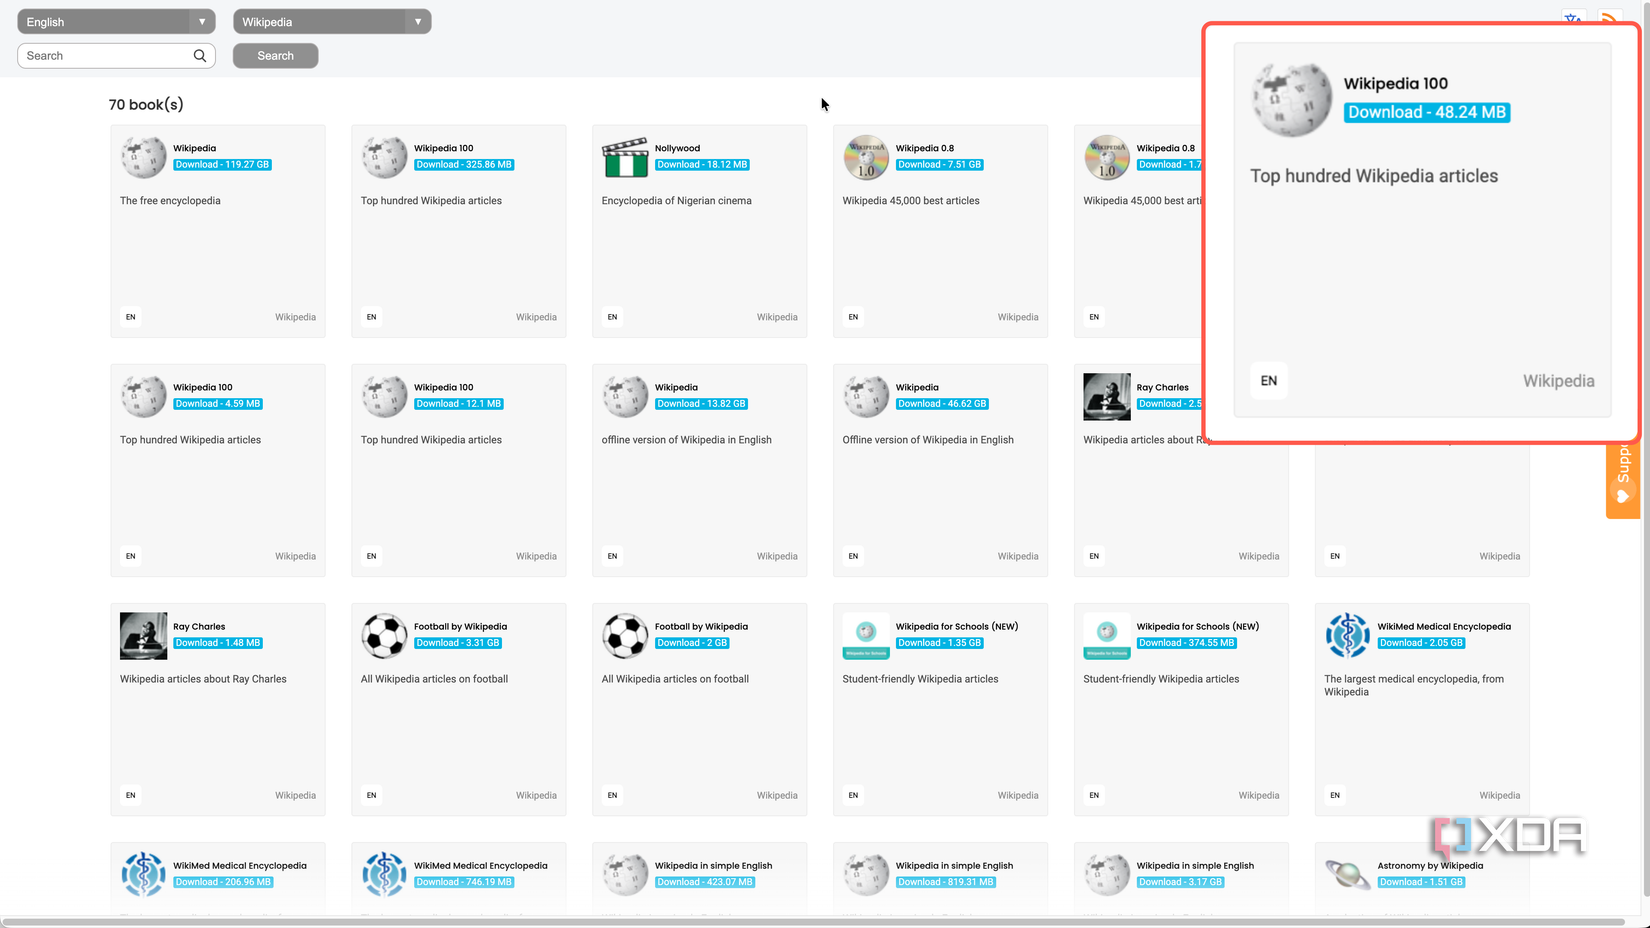Click the magnifier icon inside the search bar
Viewport: 1650px width, 928px height.
pyautogui.click(x=200, y=55)
